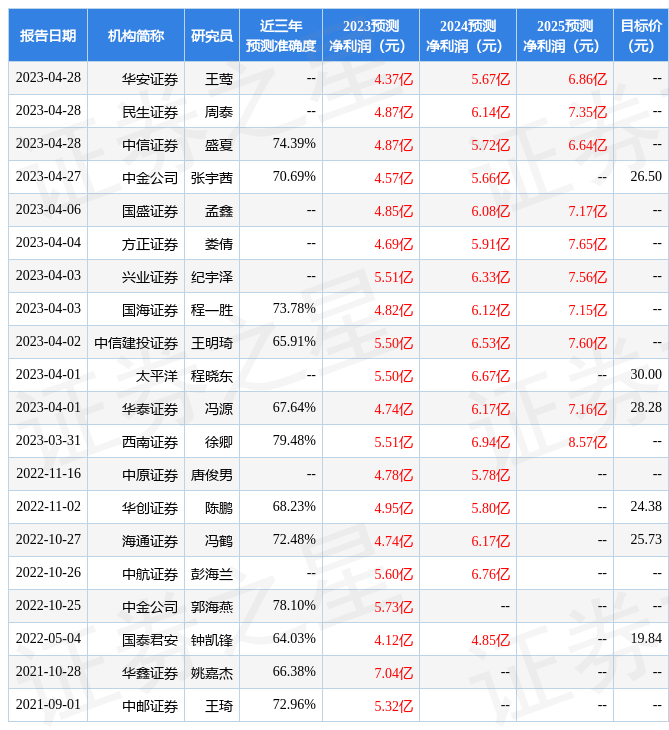Click the 8.57亿 2025 profit forecast
Viewport: 669px width, 730px height.
[x=588, y=442]
